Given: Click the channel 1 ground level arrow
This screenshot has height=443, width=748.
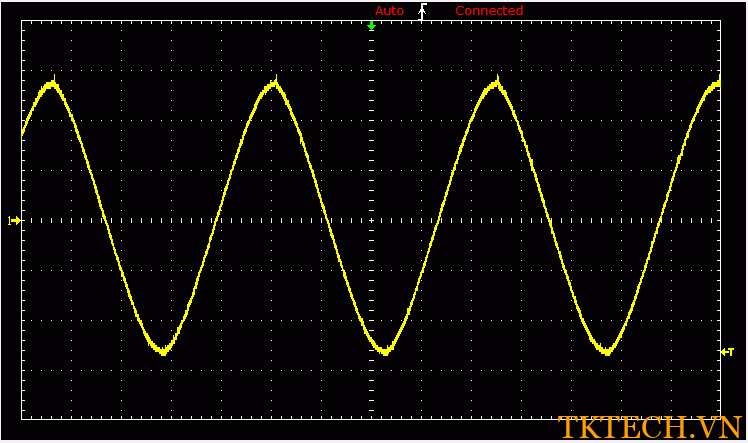Looking at the screenshot, I should point(14,220).
